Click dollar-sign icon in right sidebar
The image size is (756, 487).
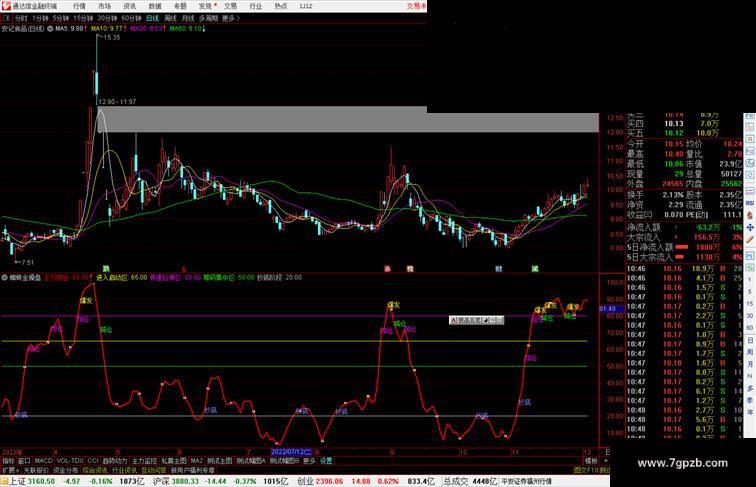click(750, 216)
